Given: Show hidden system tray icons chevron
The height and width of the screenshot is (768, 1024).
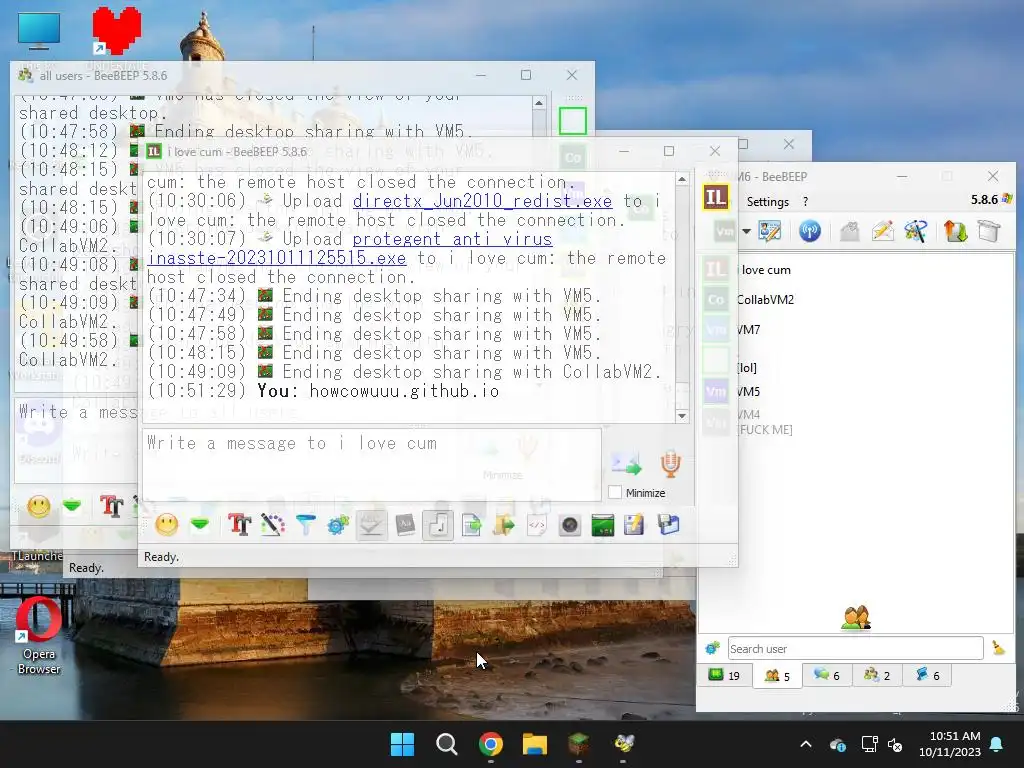Looking at the screenshot, I should point(806,744).
